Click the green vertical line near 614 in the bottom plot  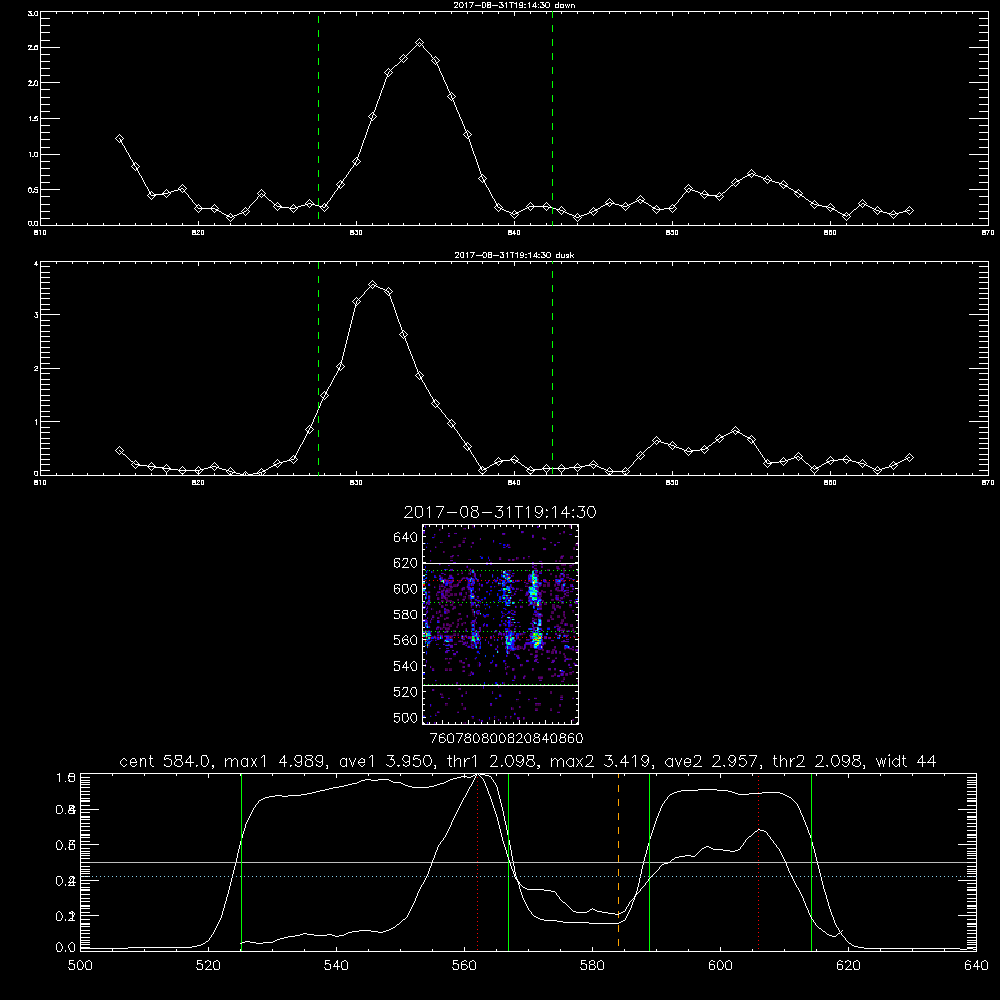[x=811, y=861]
